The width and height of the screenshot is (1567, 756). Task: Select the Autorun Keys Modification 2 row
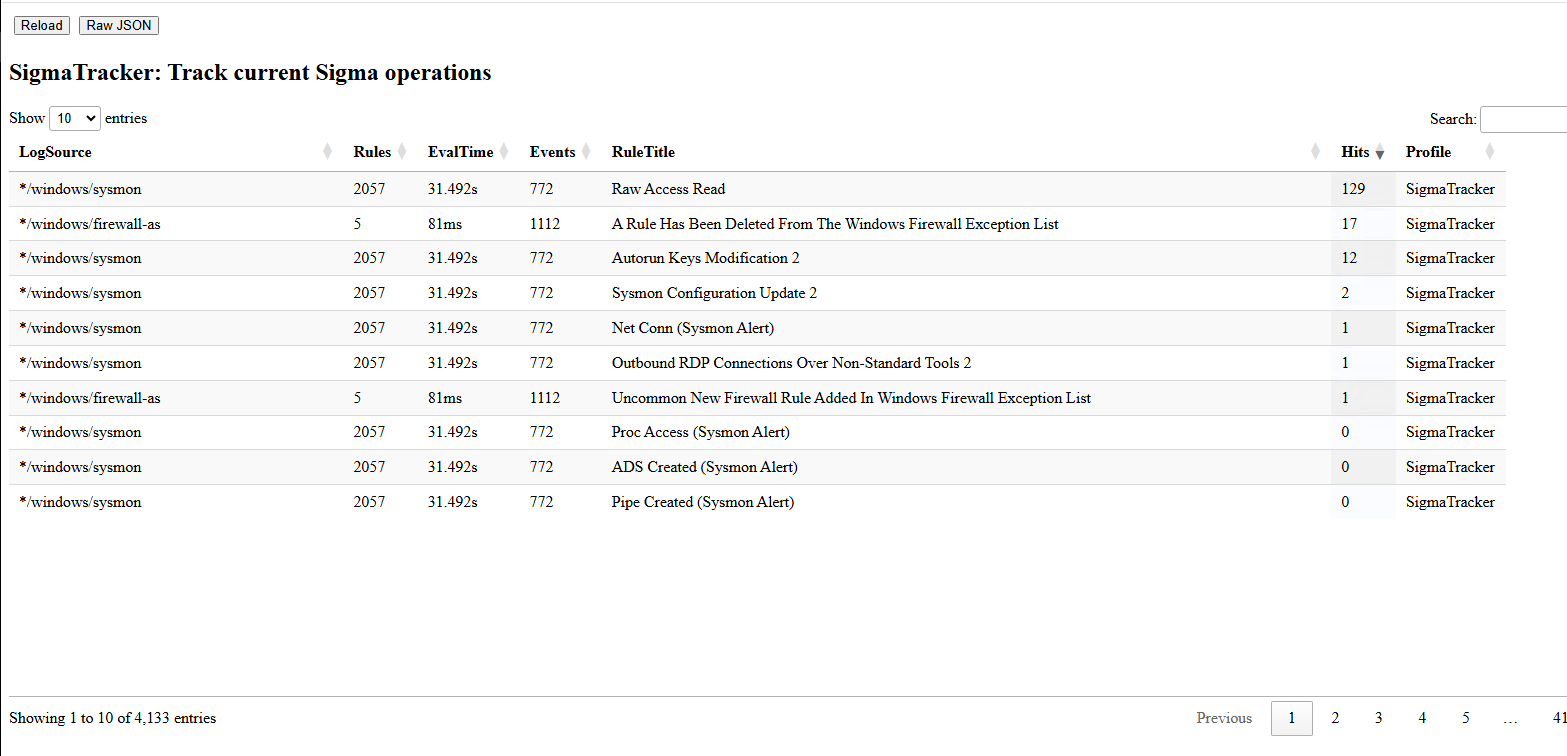[705, 258]
